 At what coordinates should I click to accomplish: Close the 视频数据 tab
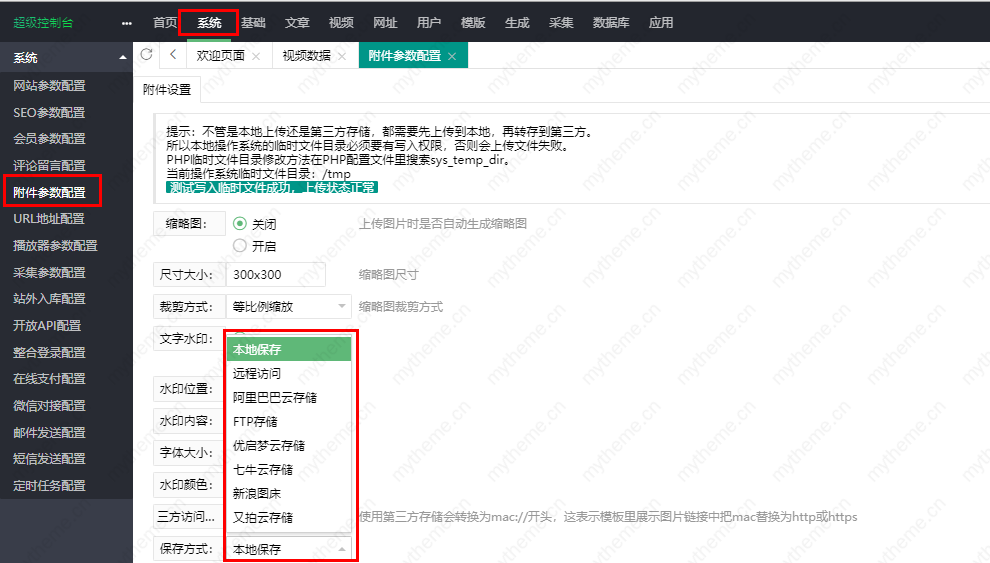tap(342, 57)
